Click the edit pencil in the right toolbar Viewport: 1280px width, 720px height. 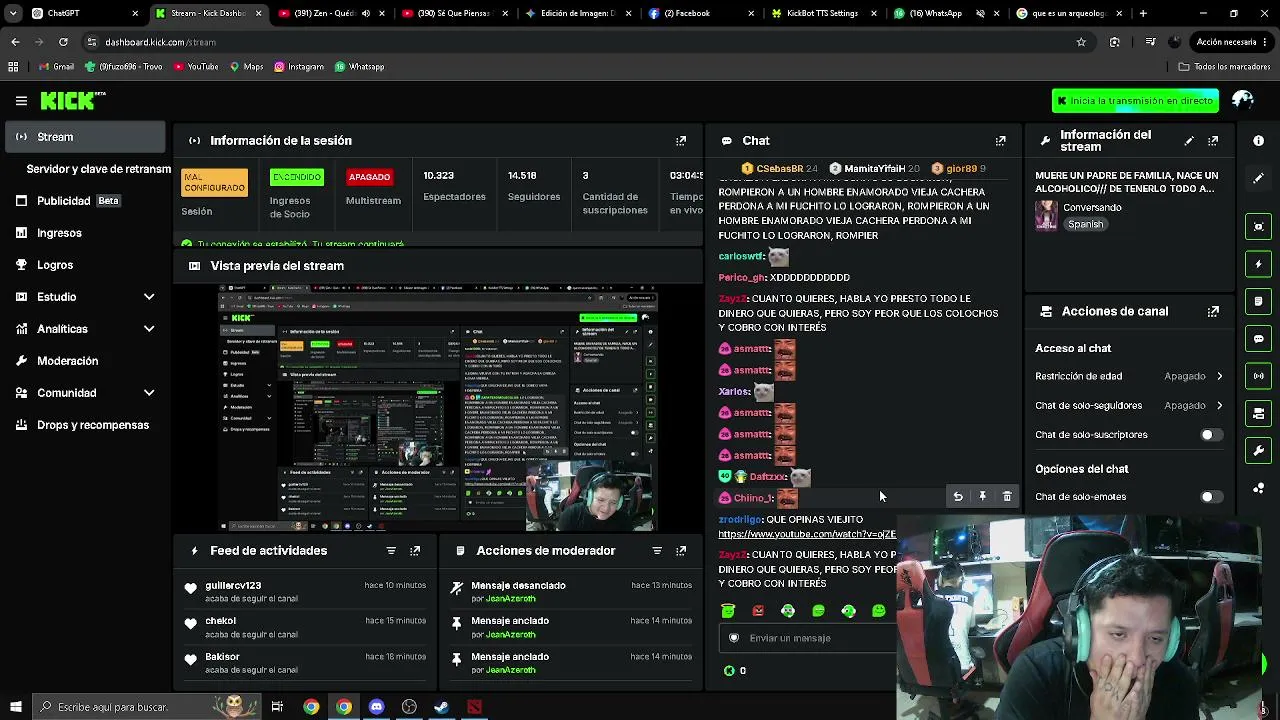click(x=1259, y=178)
